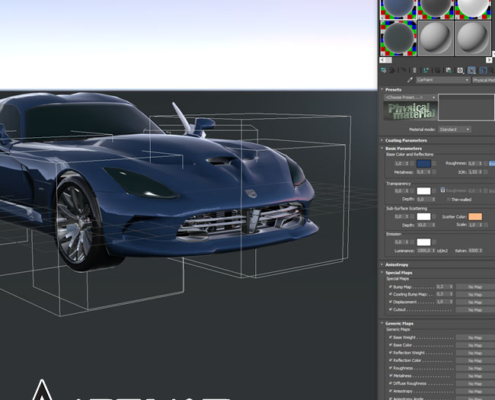The width and height of the screenshot is (495, 400).
Task: Enable the Thin-walled checkbox
Action: pos(448,199)
